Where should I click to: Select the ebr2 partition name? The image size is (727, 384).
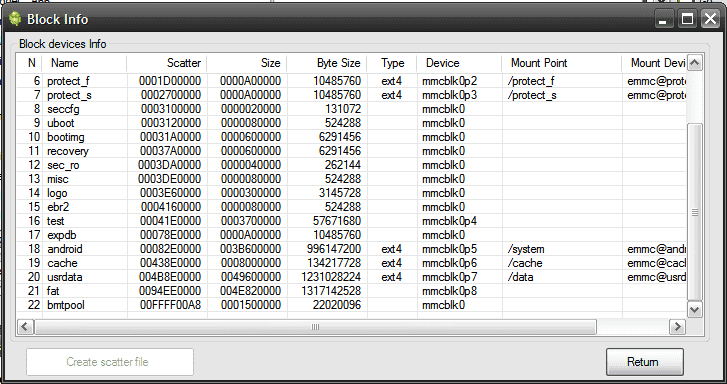(x=58, y=207)
